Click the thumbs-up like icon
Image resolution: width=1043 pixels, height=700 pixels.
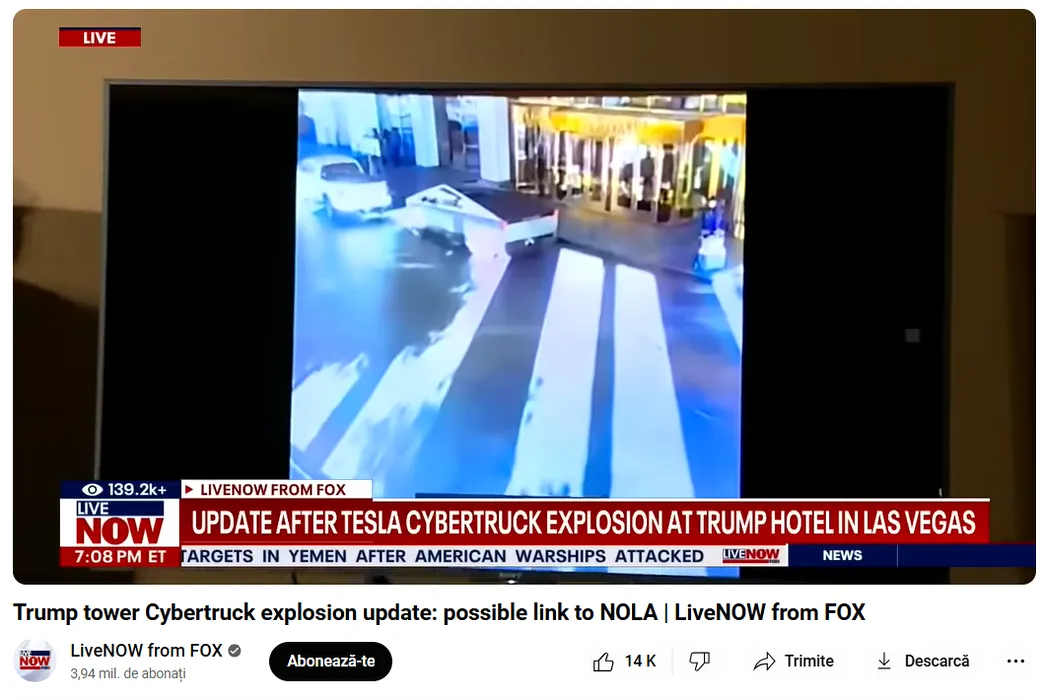[603, 661]
